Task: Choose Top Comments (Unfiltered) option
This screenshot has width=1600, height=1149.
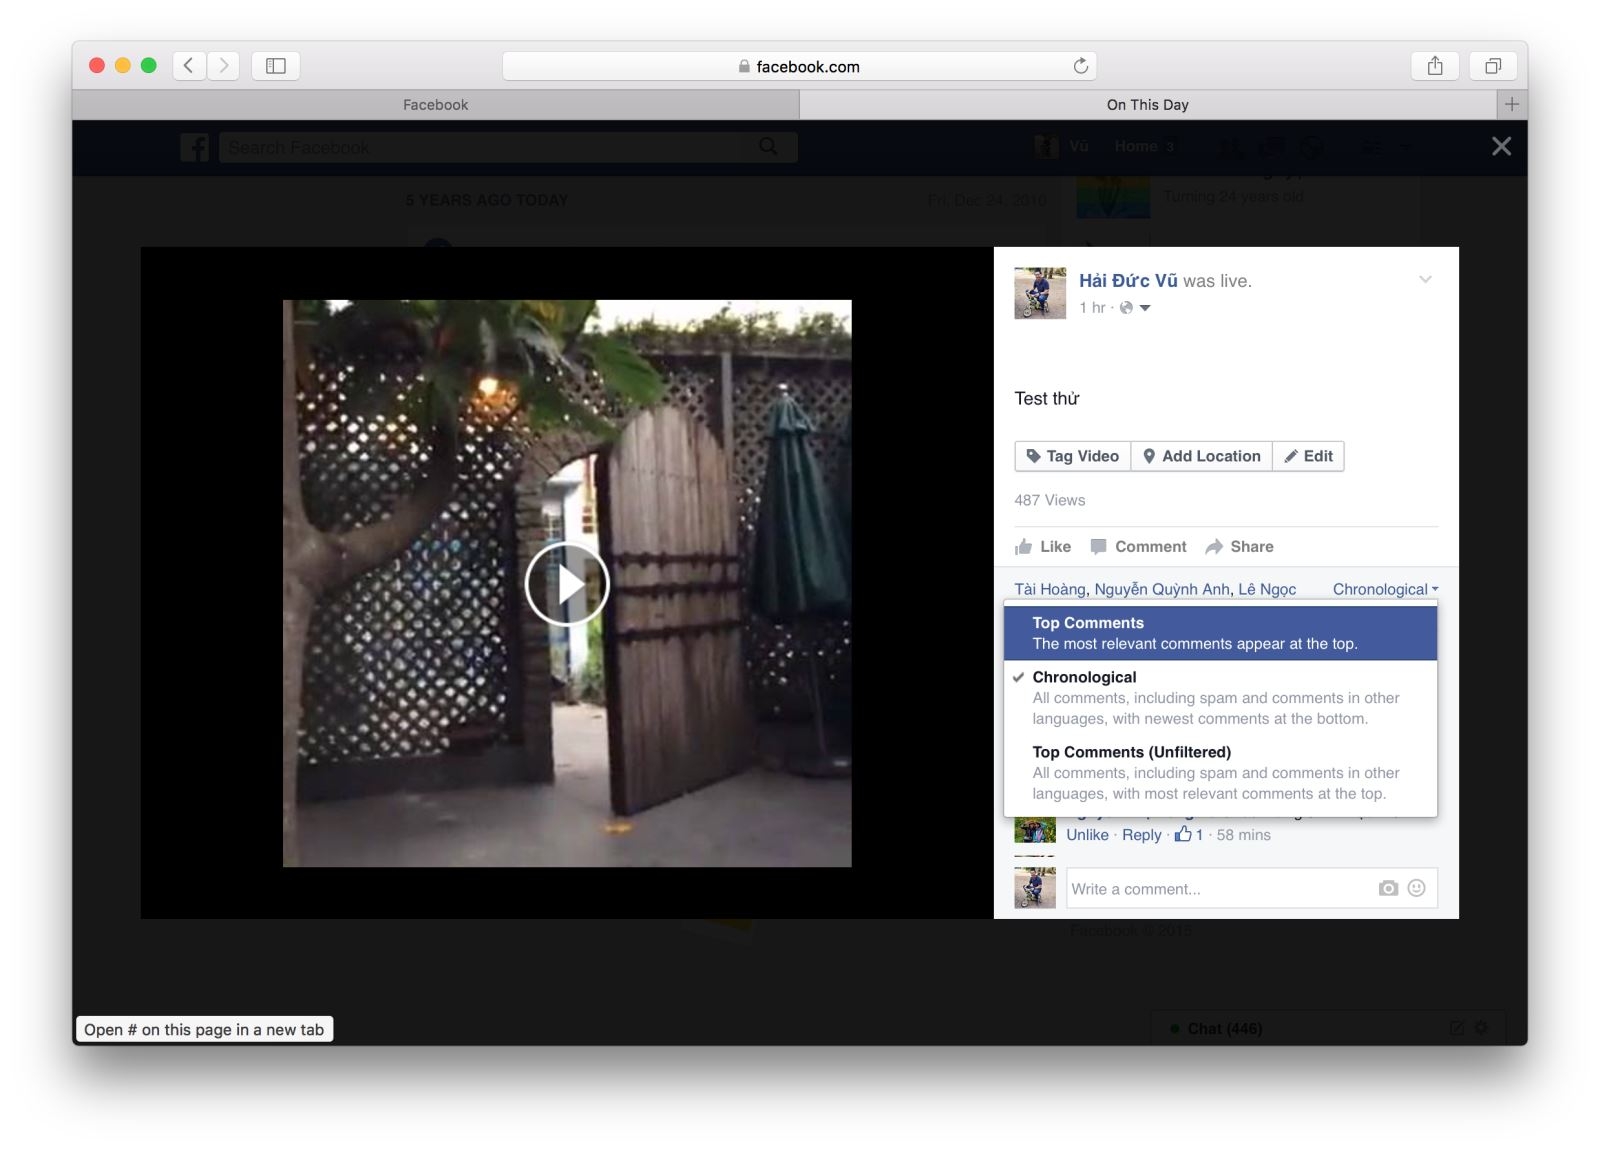Action: coord(1221,773)
